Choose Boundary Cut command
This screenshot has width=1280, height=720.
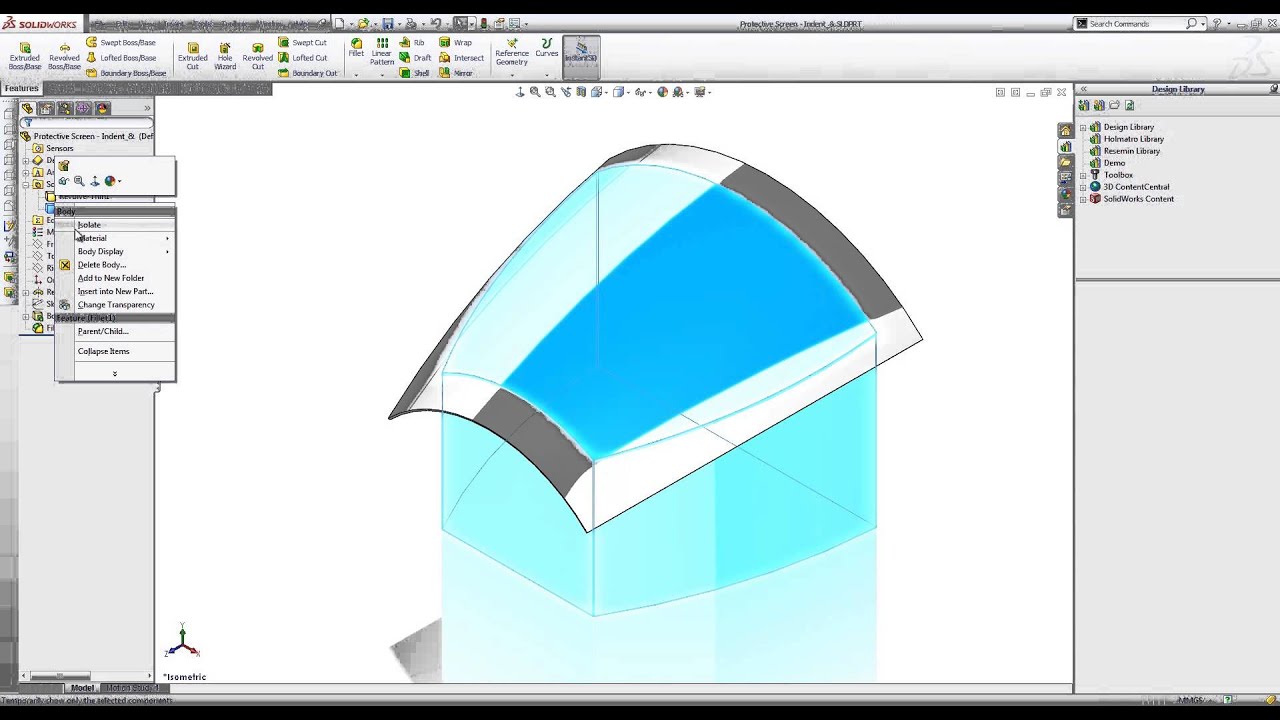307,73
